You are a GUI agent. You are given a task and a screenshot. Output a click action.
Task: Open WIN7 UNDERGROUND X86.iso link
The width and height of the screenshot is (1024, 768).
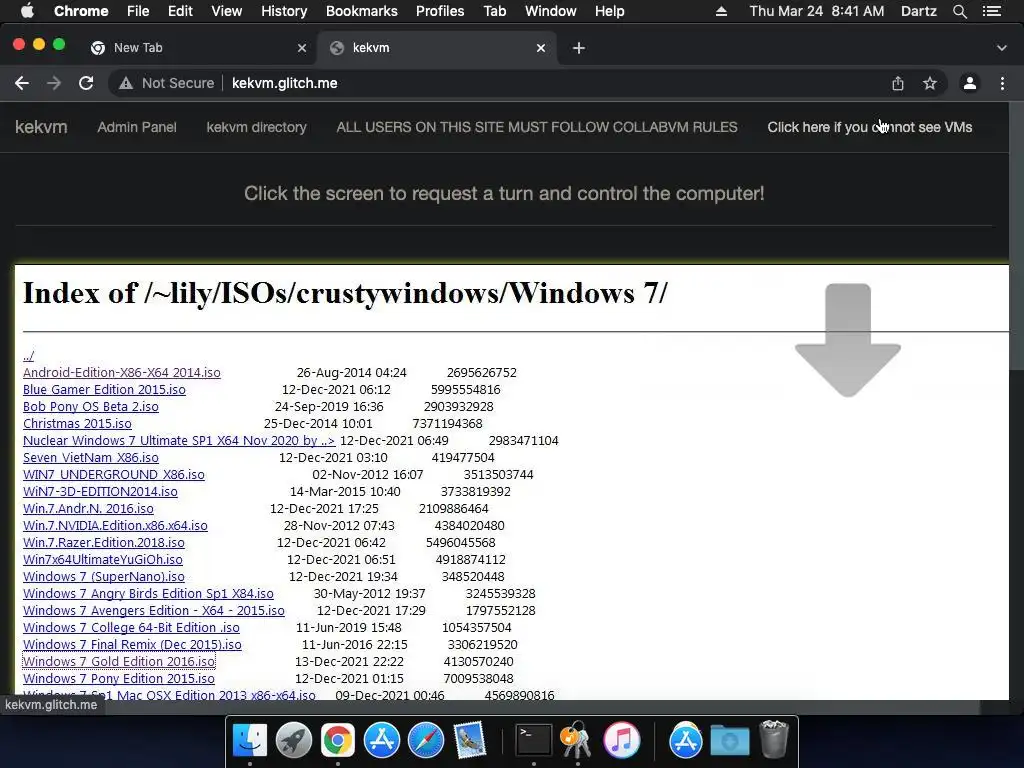114,474
